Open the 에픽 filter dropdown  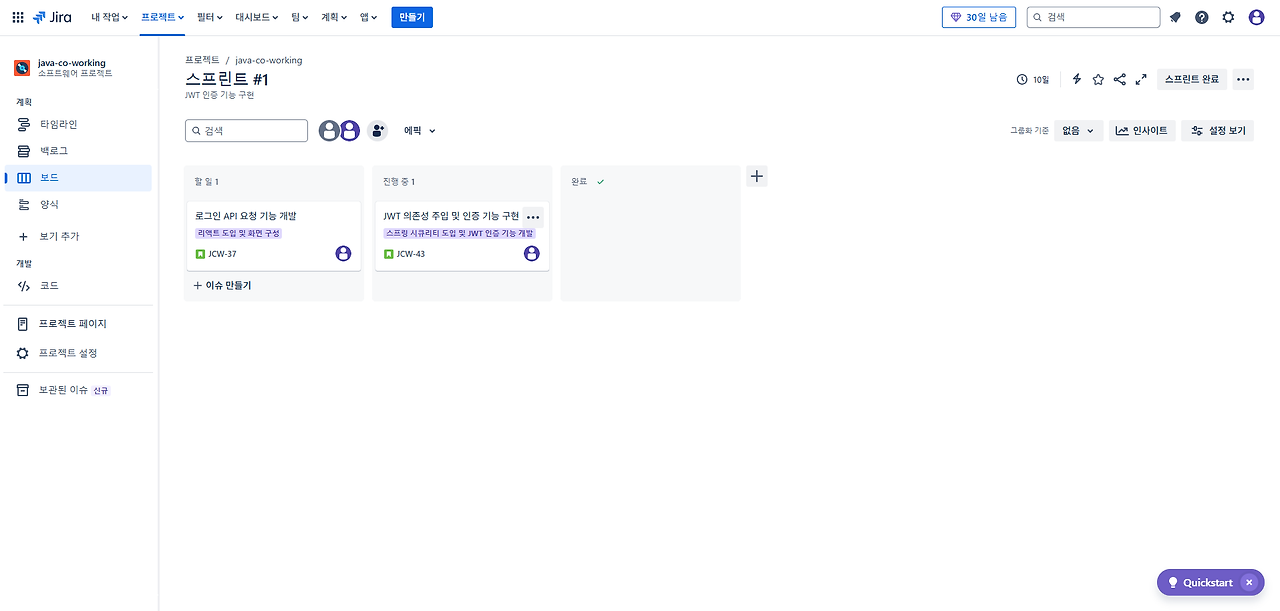point(420,130)
